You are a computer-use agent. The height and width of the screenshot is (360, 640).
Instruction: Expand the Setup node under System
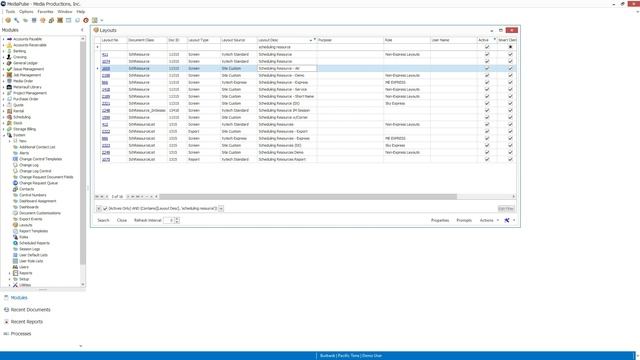tap(10, 279)
